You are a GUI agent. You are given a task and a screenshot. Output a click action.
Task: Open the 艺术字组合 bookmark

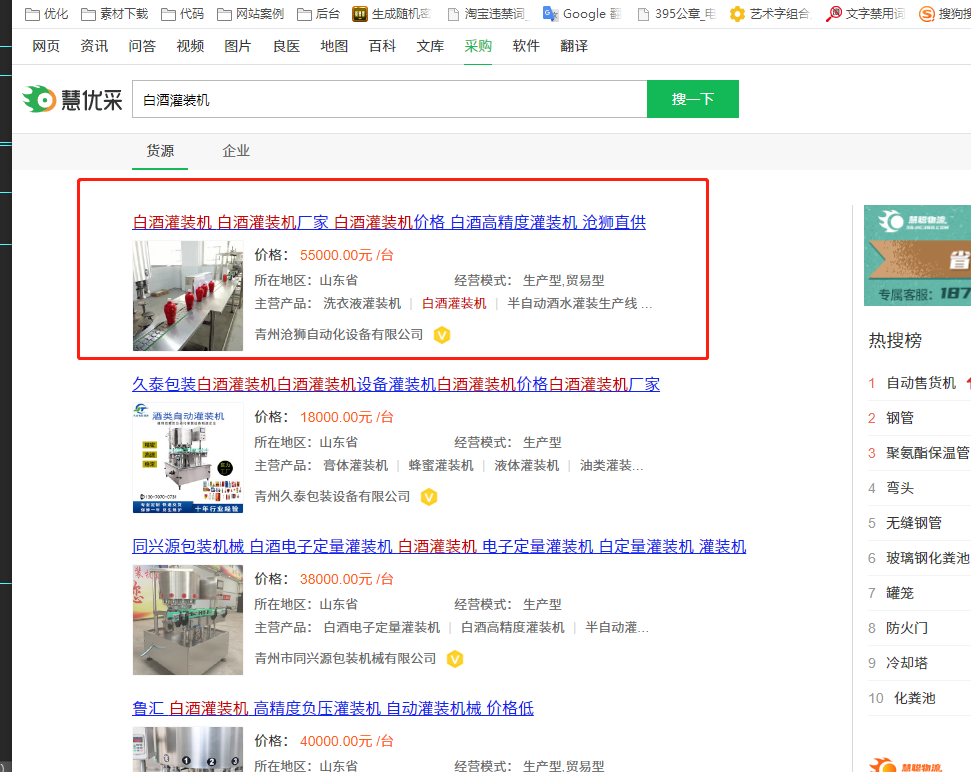pyautogui.click(x=770, y=14)
